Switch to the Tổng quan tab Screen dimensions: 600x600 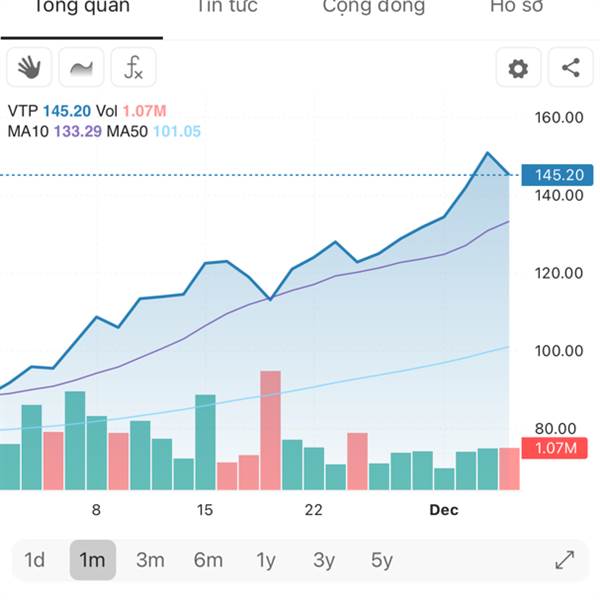coord(82,8)
